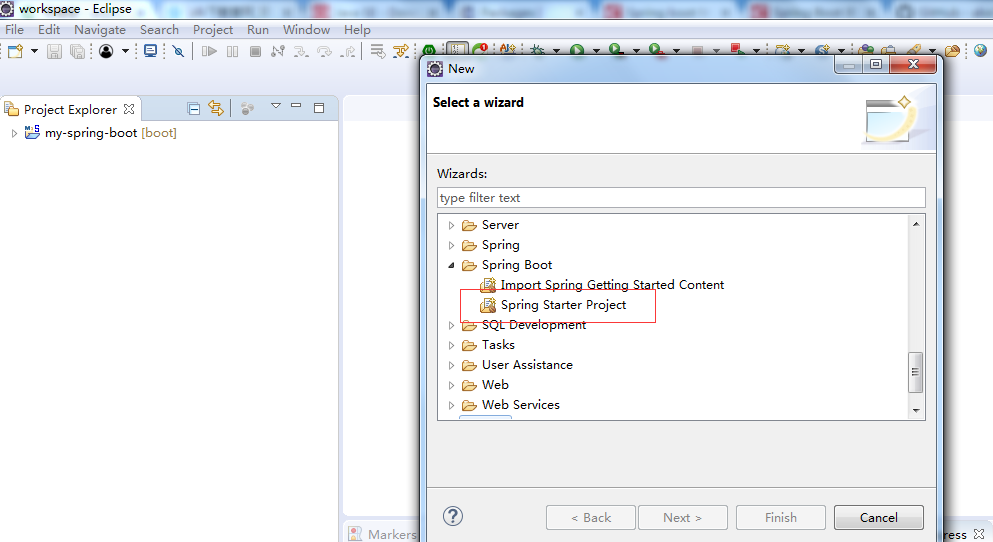Click the Next button
Viewport: 993px width, 542px height.
(683, 518)
